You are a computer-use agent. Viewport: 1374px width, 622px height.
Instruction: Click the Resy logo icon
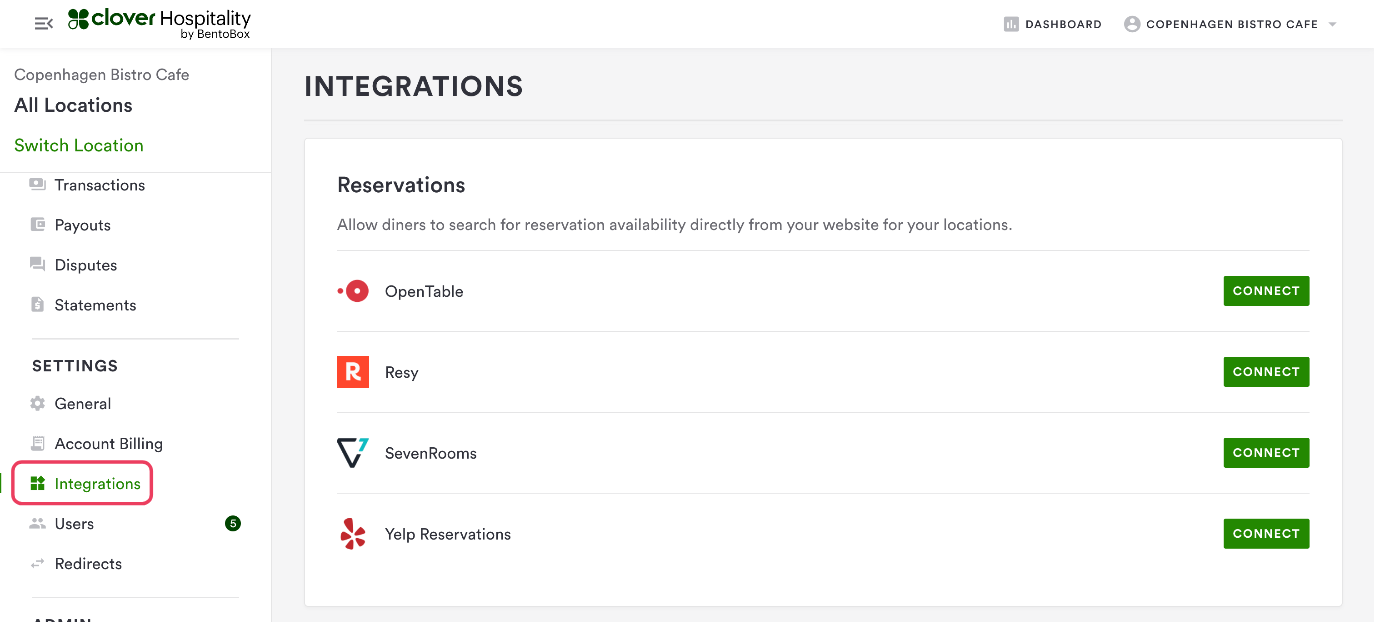(x=353, y=372)
